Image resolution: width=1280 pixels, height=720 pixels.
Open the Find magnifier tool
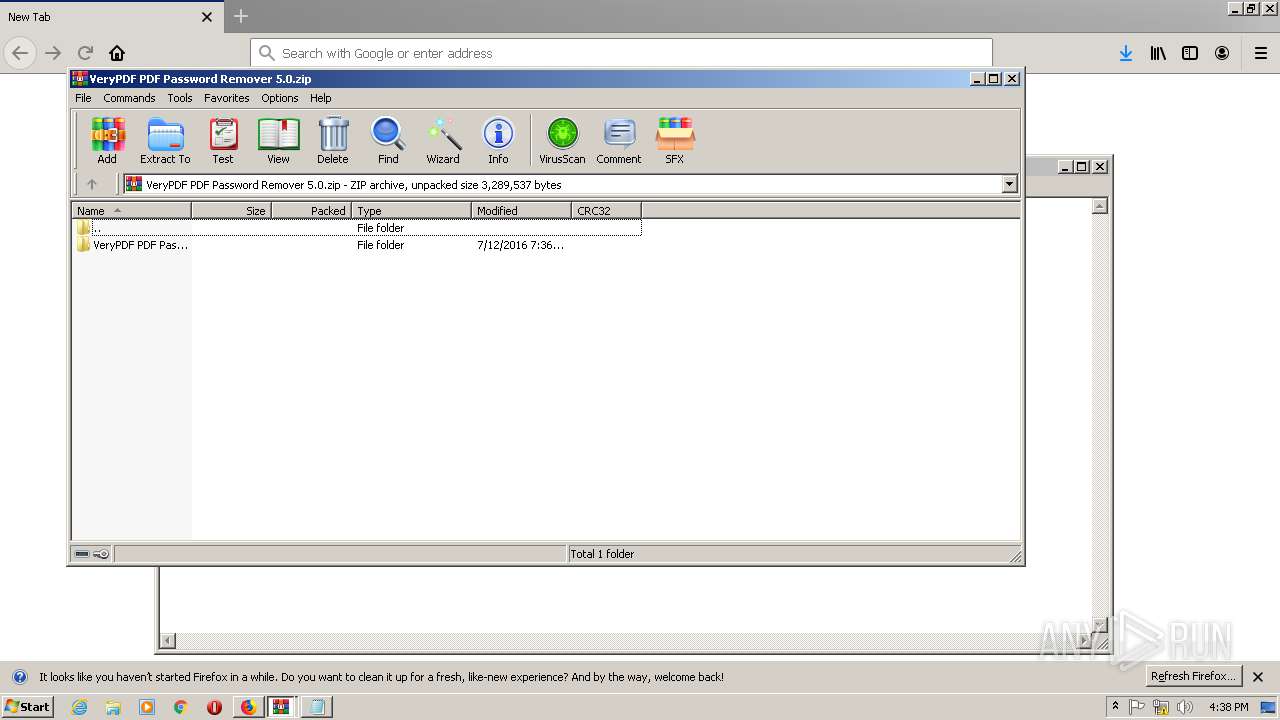pos(388,140)
